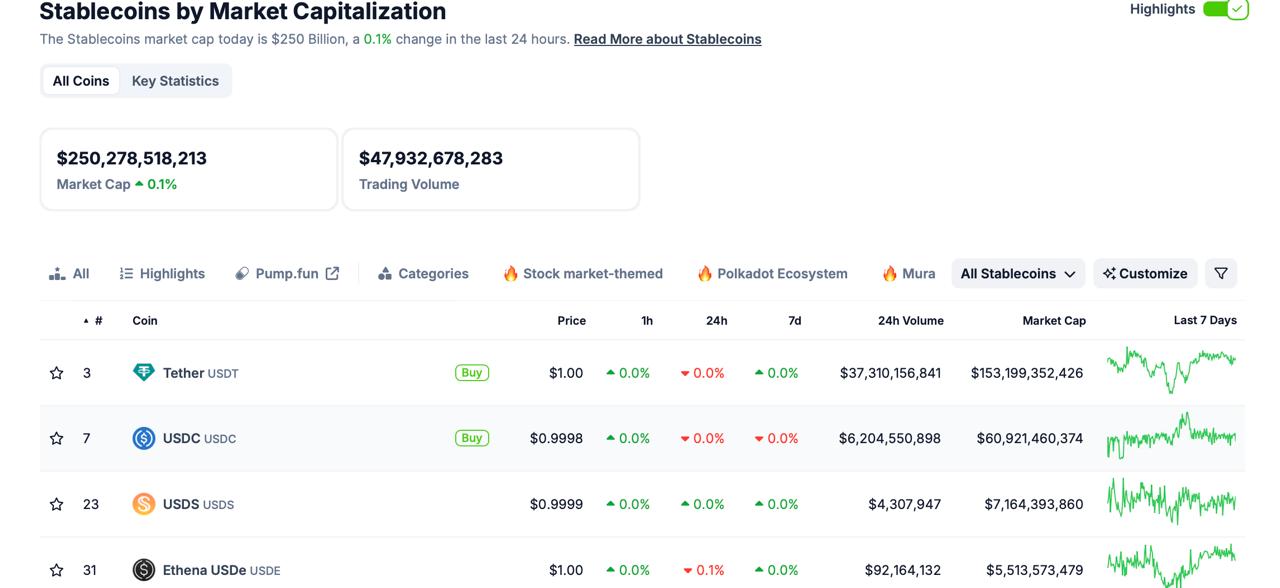Open the USDS coin page
Image resolution: width=1280 pixels, height=588 pixels.
198,504
